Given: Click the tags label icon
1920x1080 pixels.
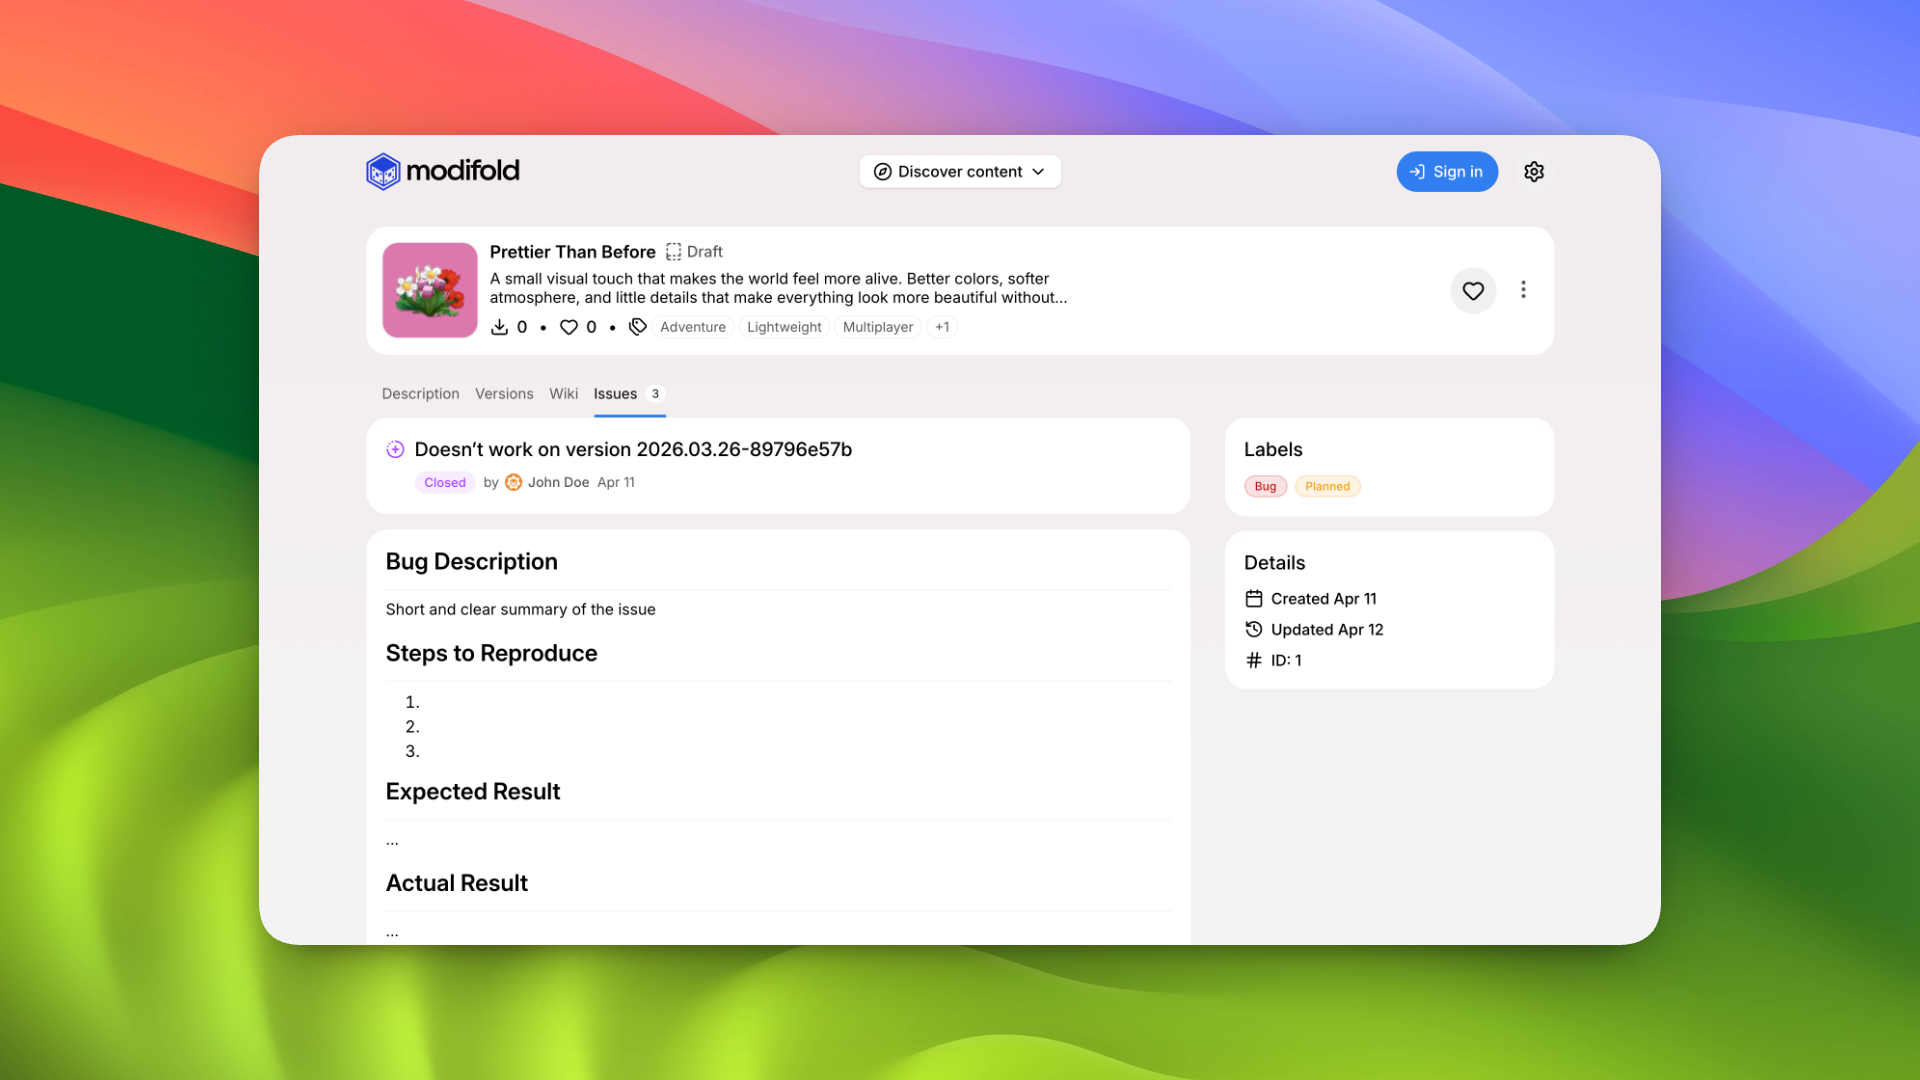Looking at the screenshot, I should [637, 327].
